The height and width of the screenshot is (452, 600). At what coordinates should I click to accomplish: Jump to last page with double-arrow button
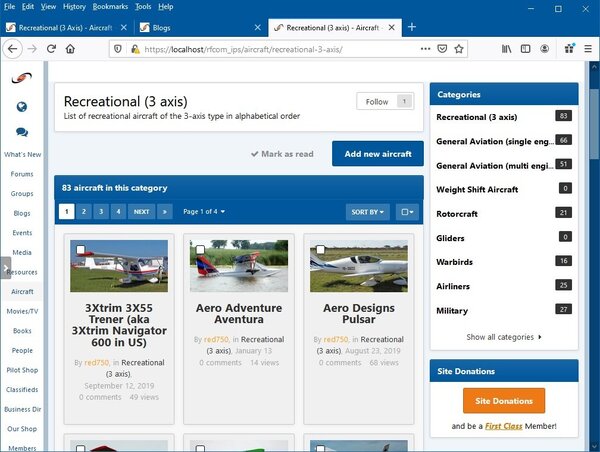165,212
